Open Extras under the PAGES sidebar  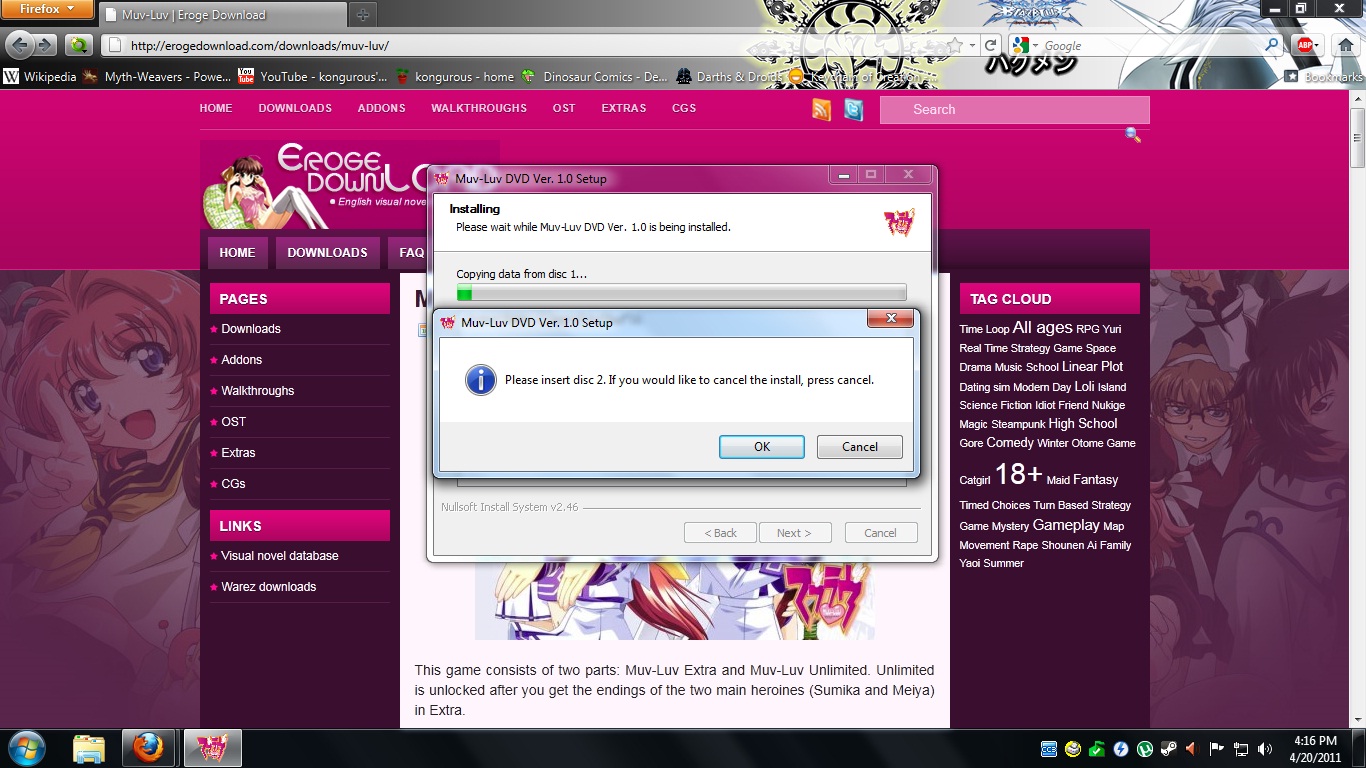tap(238, 453)
